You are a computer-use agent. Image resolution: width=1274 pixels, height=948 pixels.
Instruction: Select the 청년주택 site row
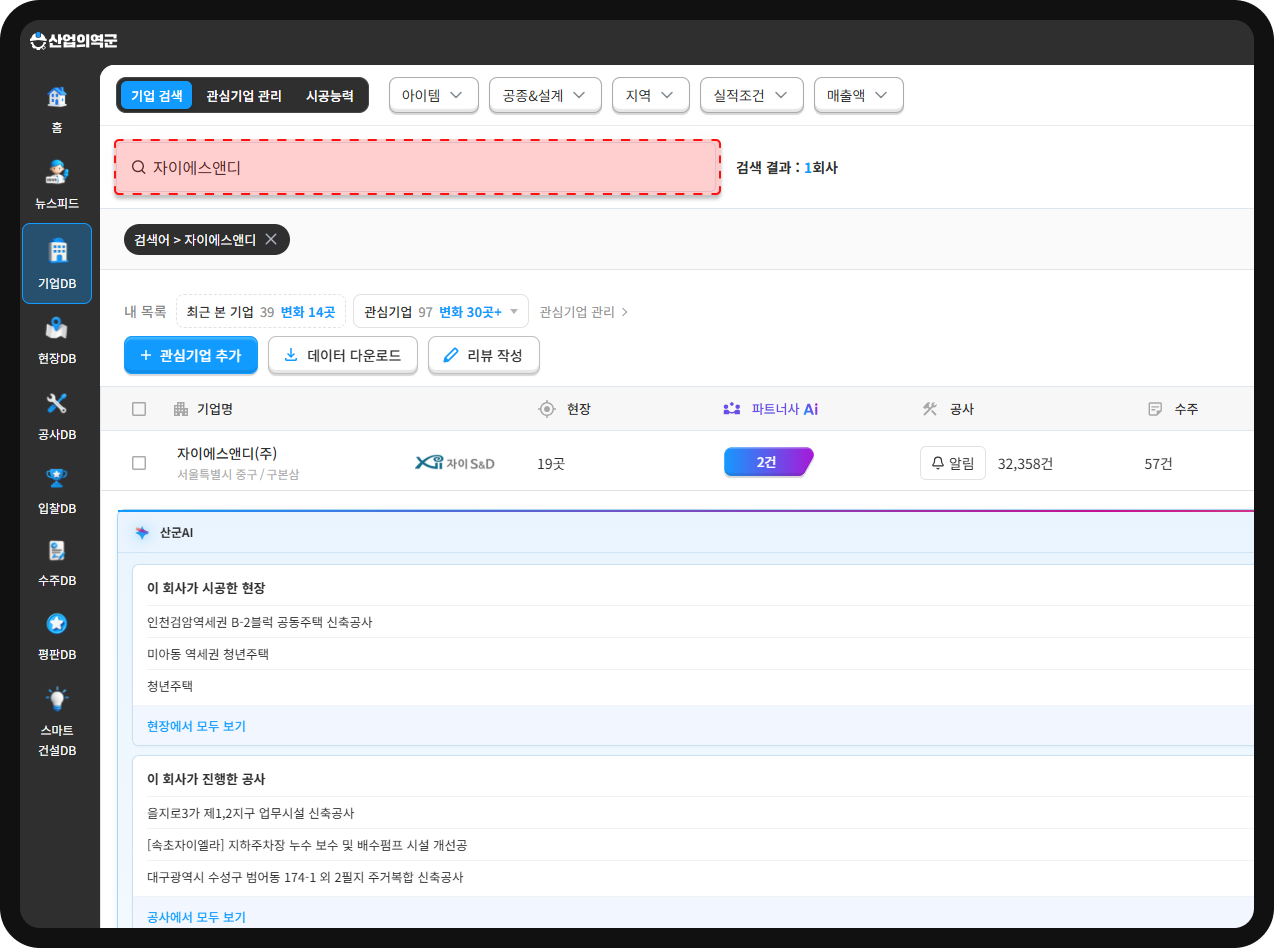pyautogui.click(x=170, y=686)
